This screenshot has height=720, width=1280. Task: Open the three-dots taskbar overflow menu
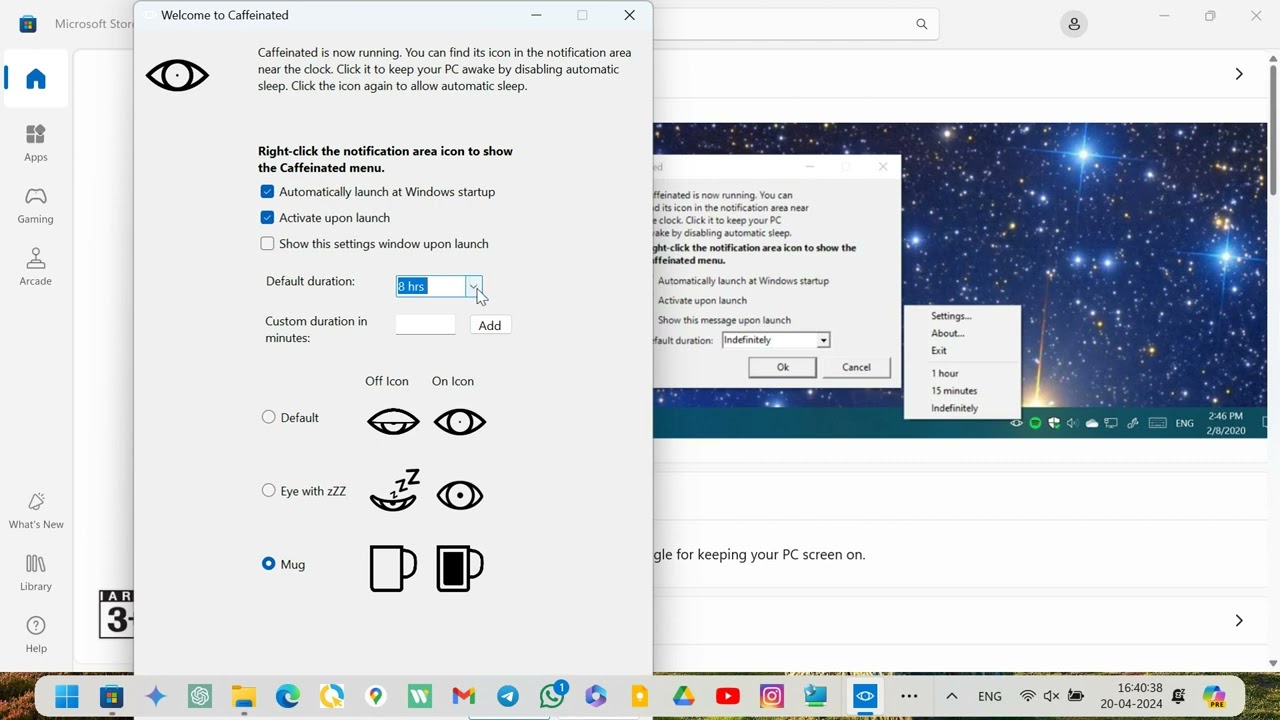909,696
